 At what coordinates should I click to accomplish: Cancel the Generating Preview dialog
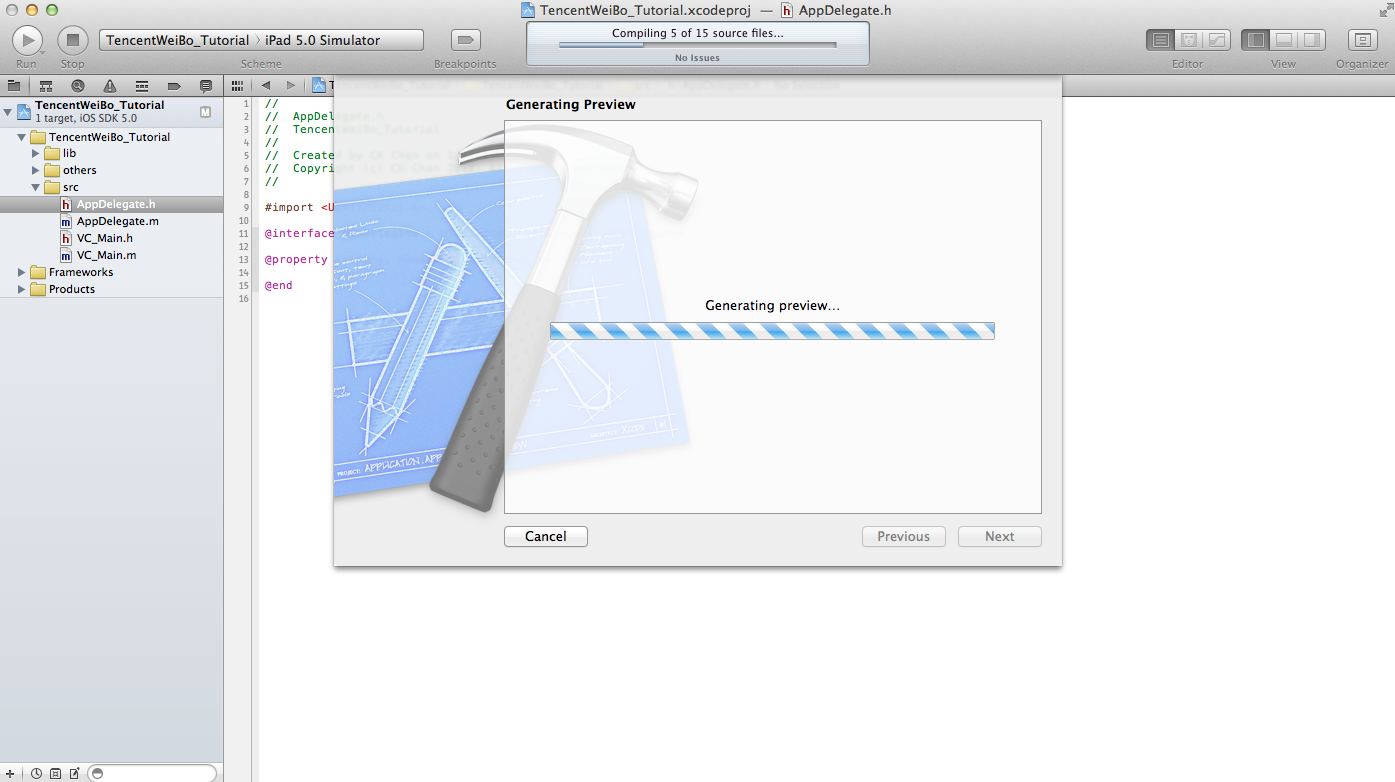545,537
